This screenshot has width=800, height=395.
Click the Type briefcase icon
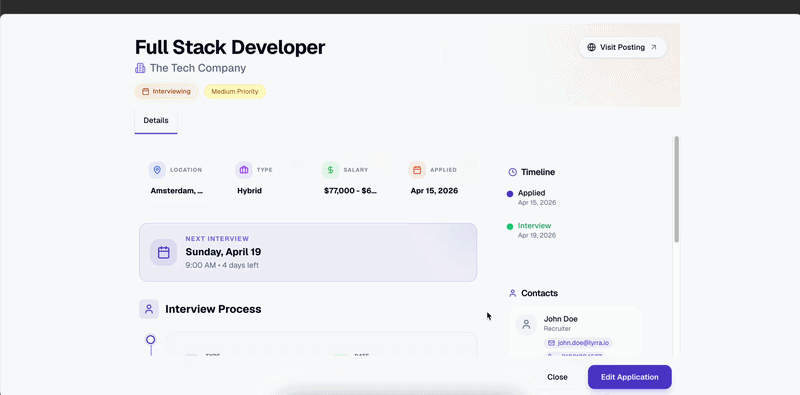[244, 170]
